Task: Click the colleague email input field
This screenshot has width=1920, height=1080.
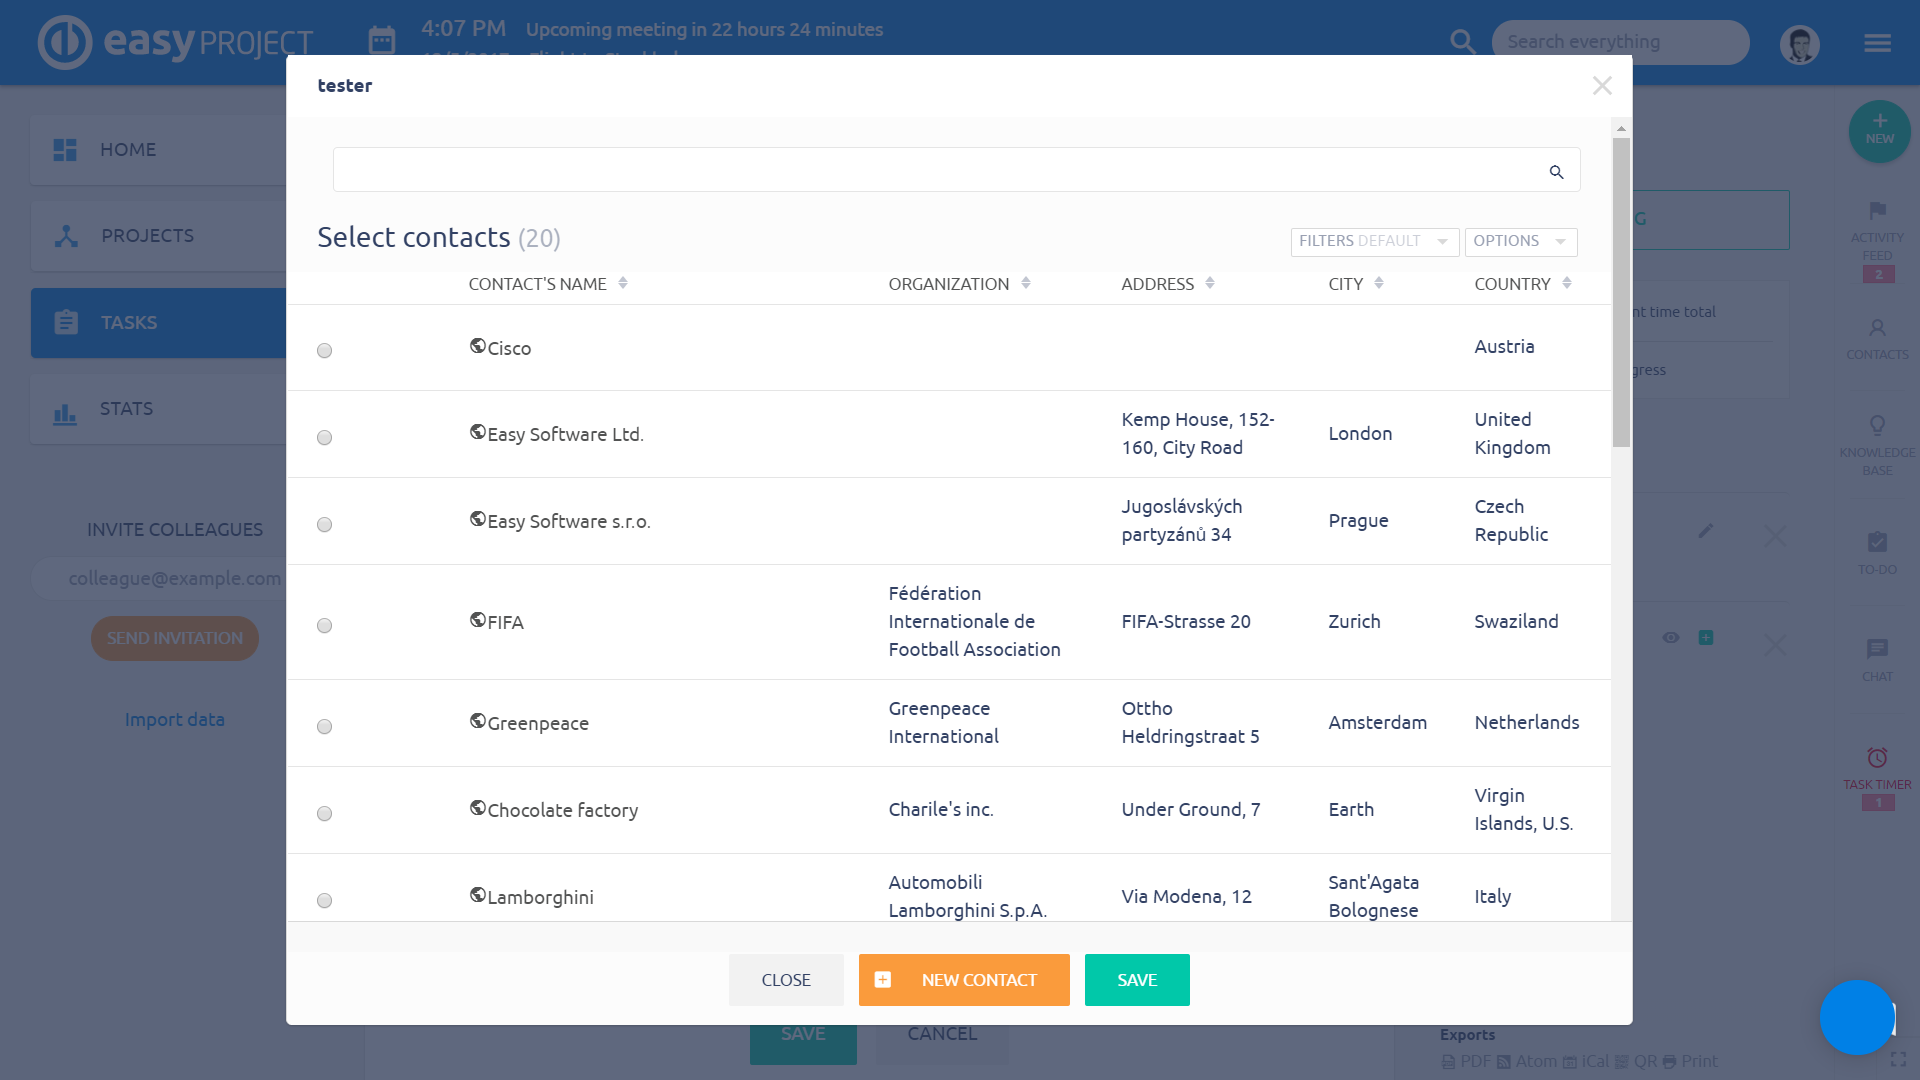Action: coord(160,579)
